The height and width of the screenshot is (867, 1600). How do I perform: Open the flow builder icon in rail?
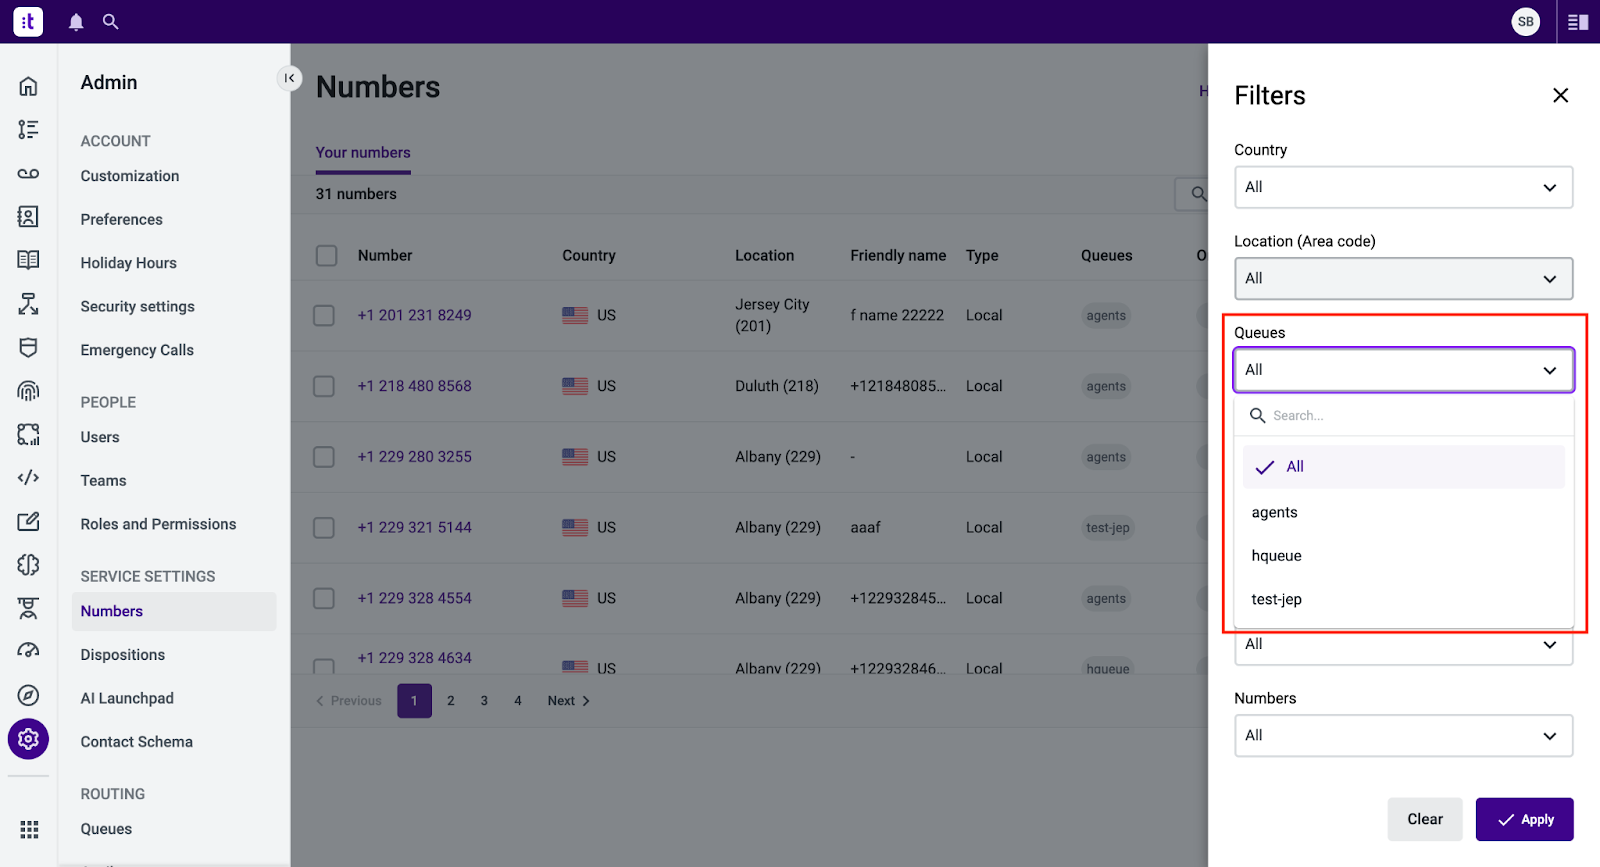point(28,304)
